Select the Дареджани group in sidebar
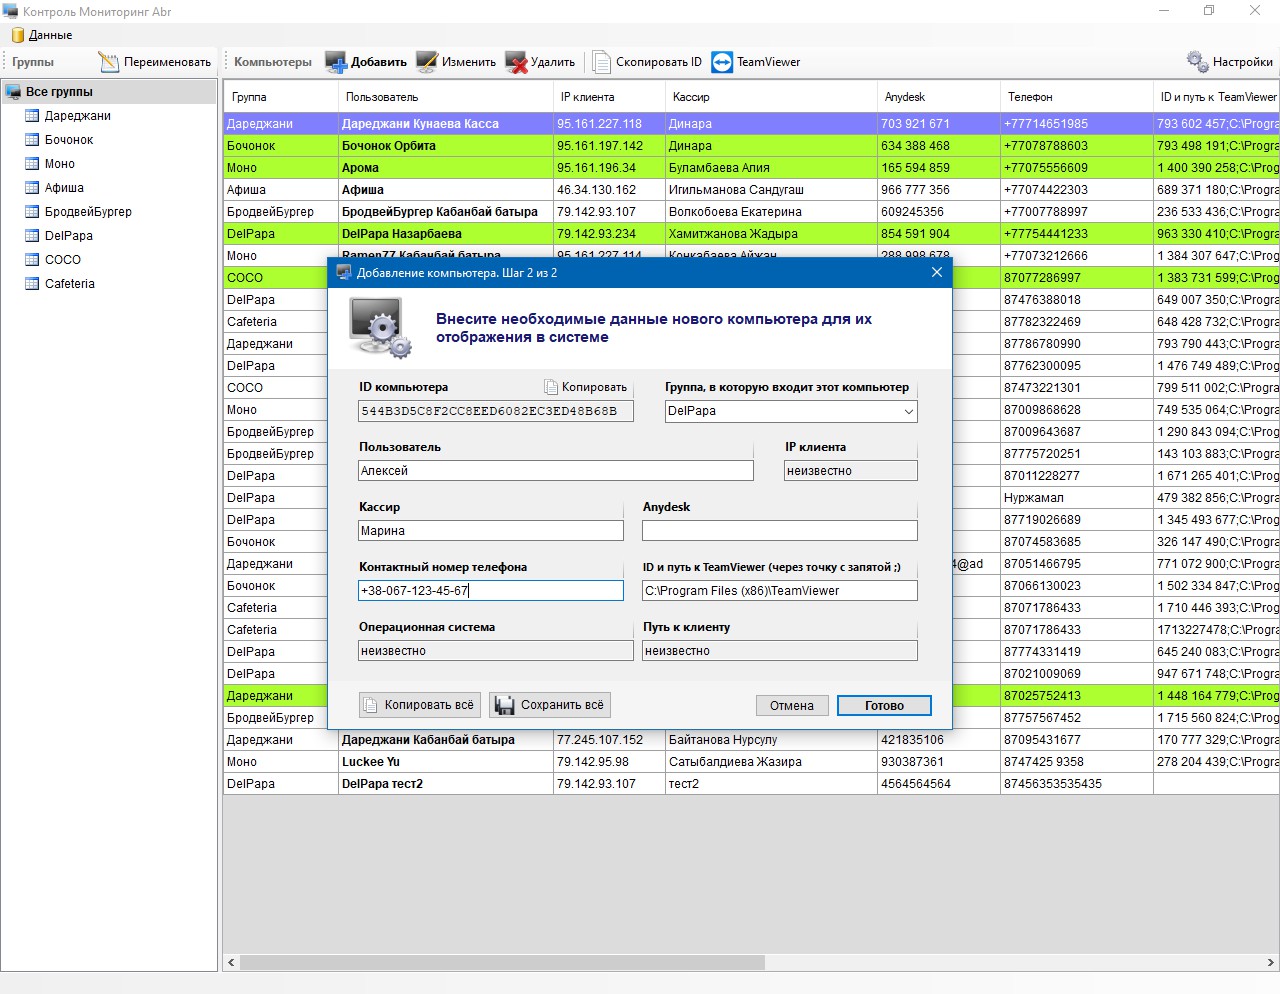Viewport: 1280px width, 994px height. [78, 116]
